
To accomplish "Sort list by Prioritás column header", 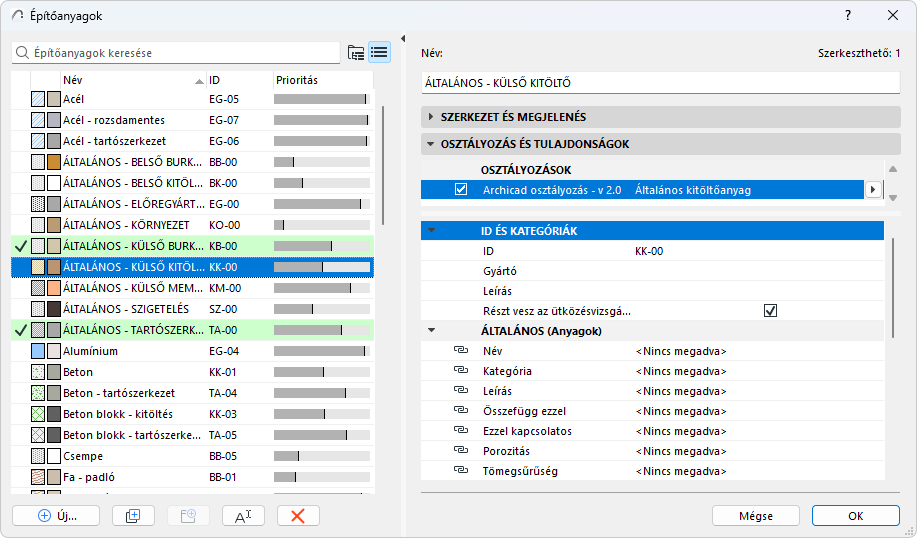I will (320, 80).
